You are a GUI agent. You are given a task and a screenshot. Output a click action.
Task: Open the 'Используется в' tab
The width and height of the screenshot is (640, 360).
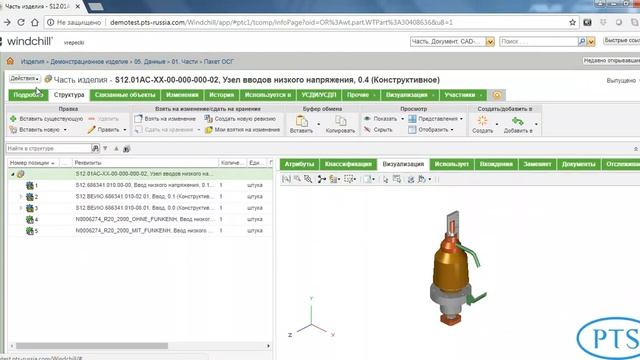[x=268, y=95]
